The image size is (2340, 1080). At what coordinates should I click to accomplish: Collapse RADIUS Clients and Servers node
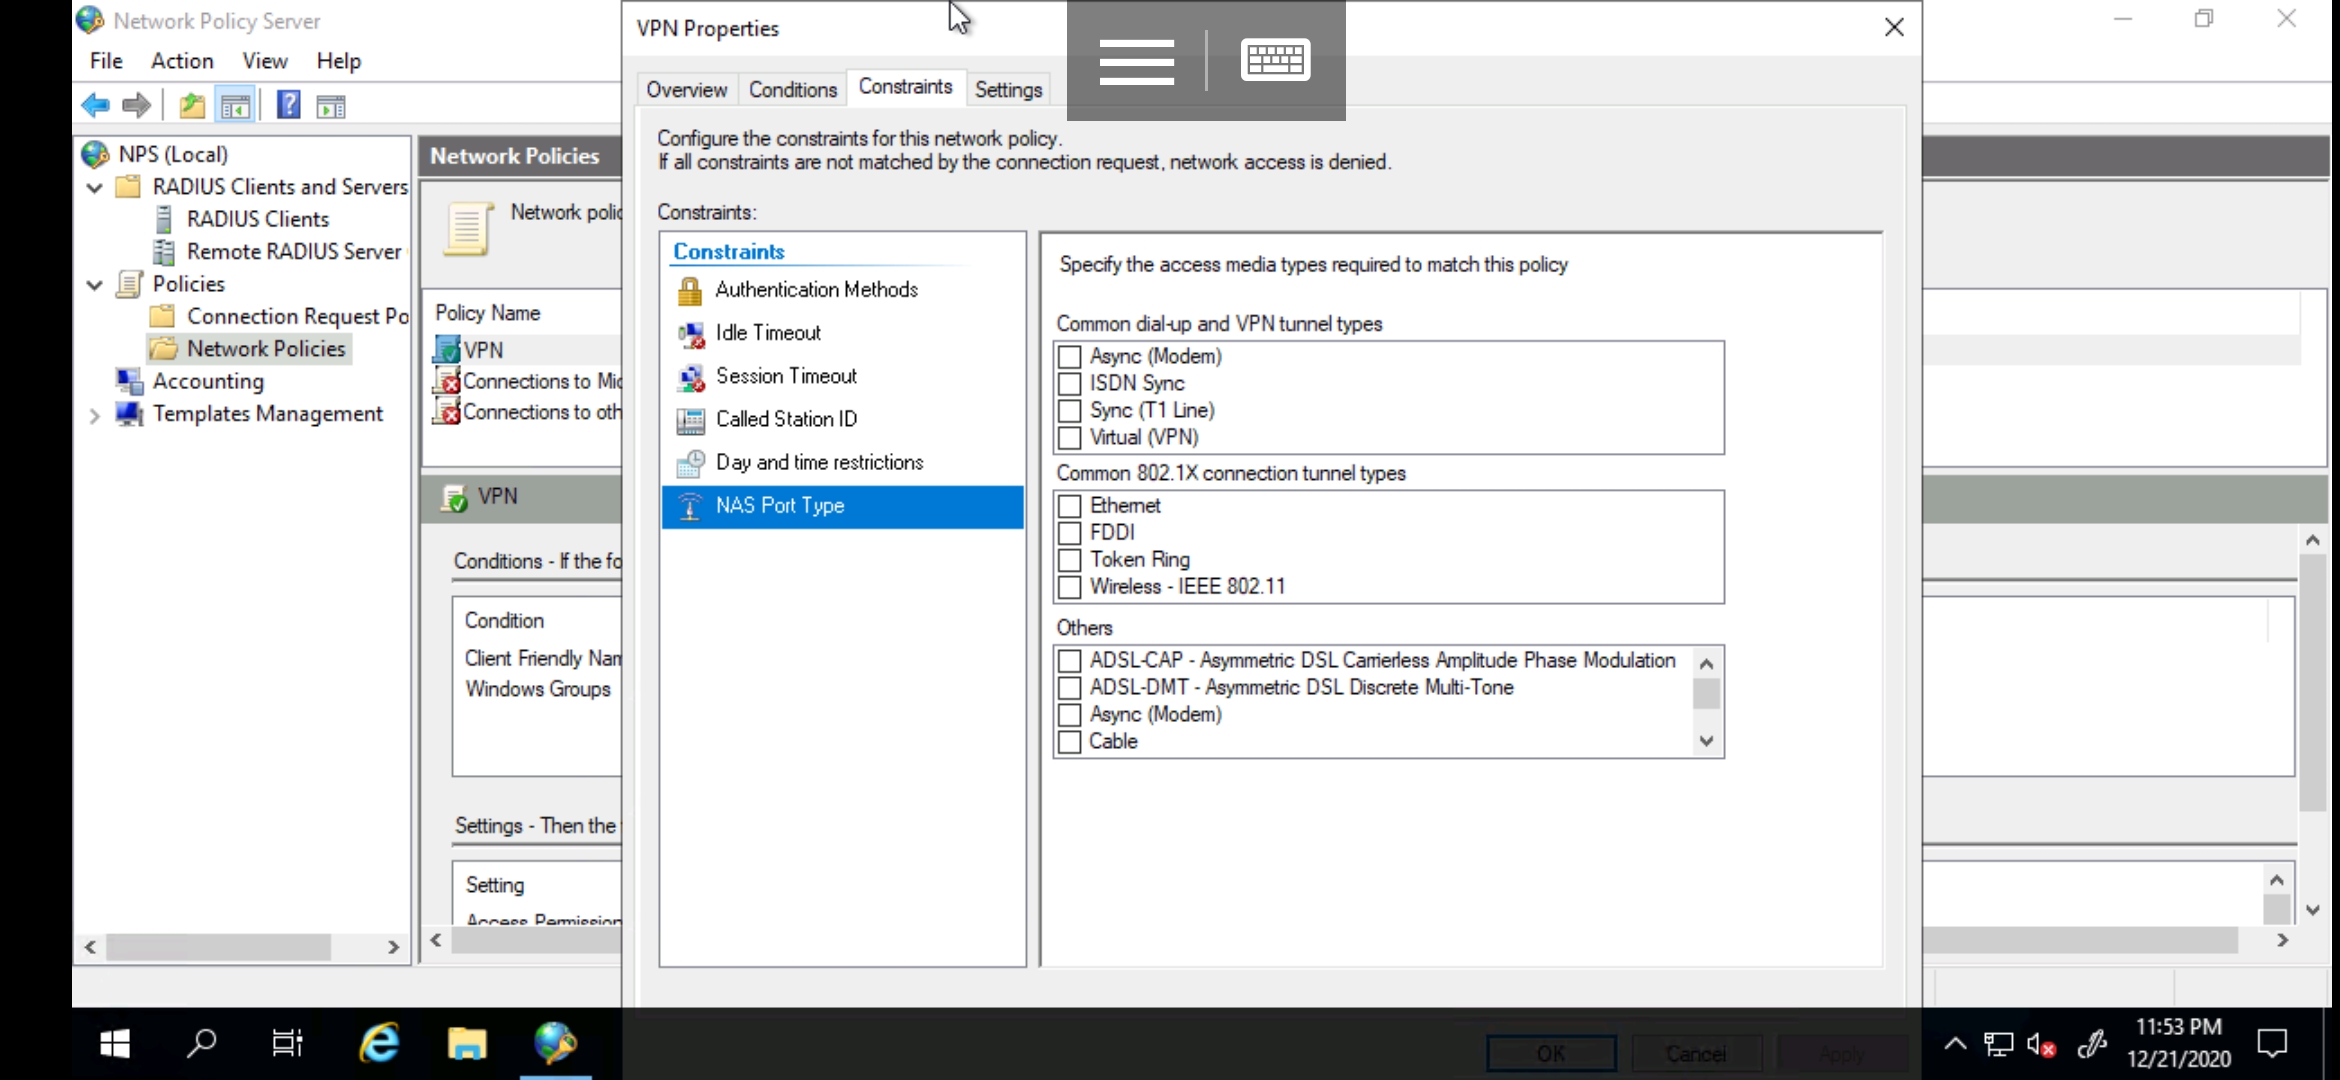[95, 187]
